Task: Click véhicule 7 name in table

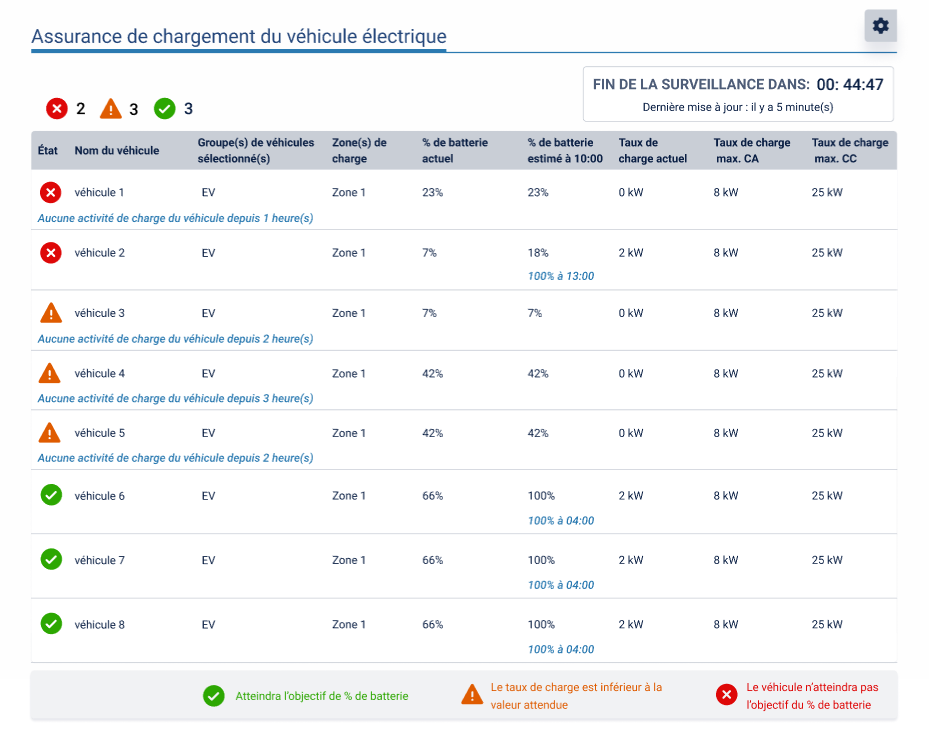Action: click(100, 560)
